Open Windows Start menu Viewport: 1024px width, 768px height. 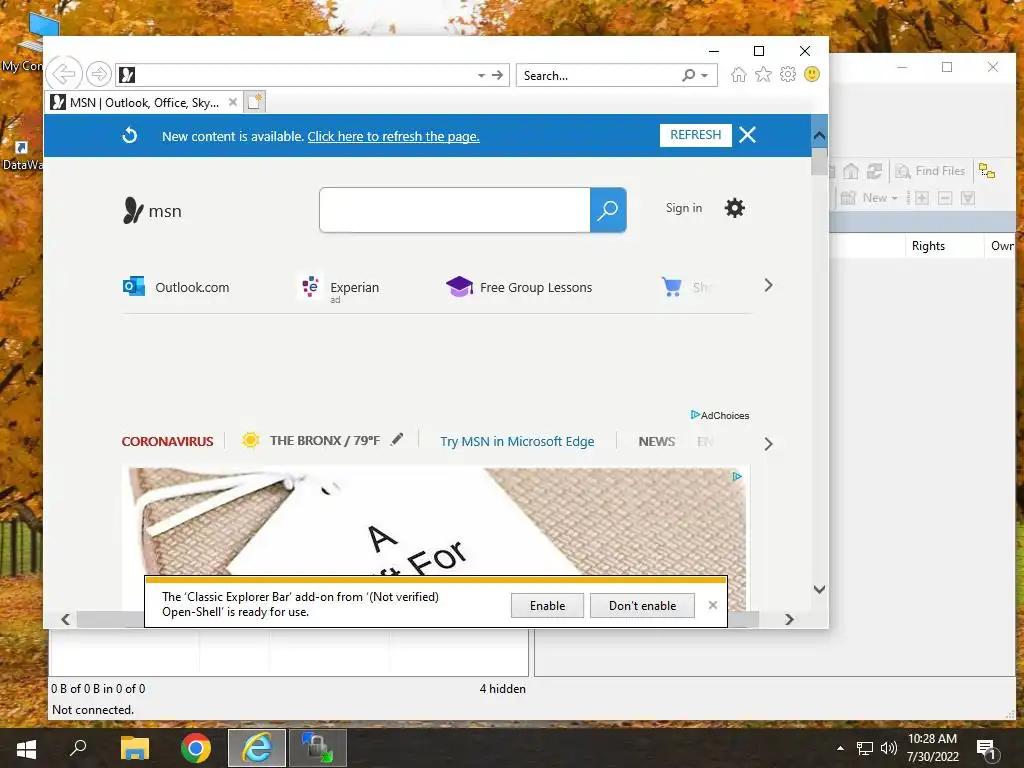pyautogui.click(x=26, y=748)
